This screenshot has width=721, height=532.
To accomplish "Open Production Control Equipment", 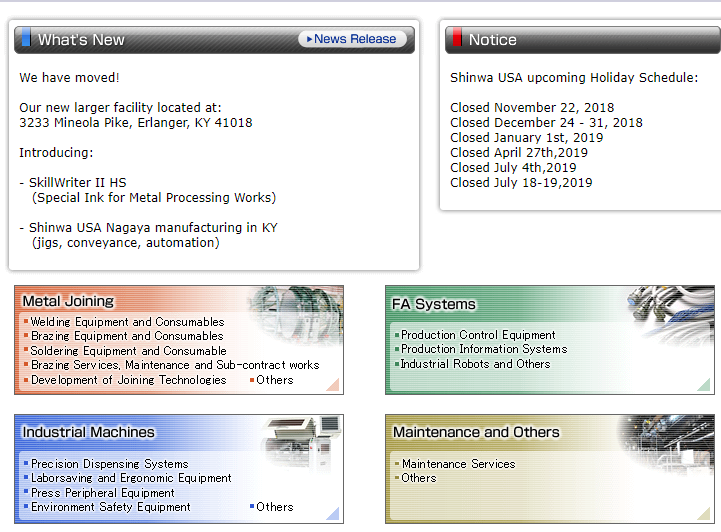I will pos(478,335).
